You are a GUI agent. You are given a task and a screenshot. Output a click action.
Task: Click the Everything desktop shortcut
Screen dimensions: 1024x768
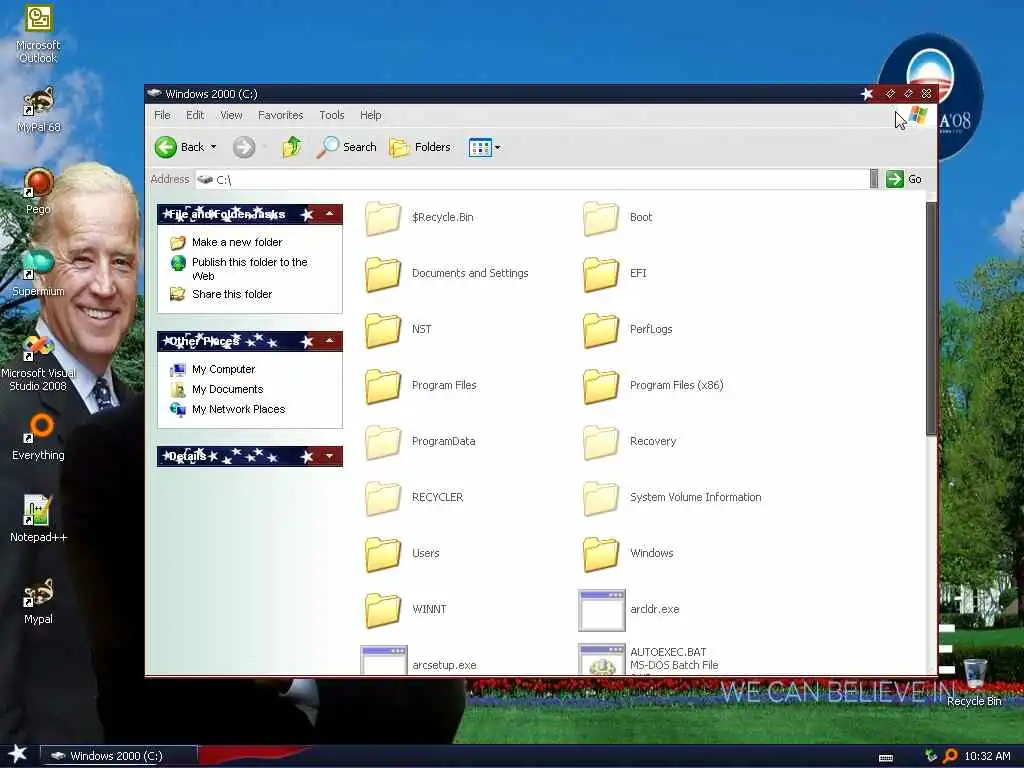[x=39, y=438]
